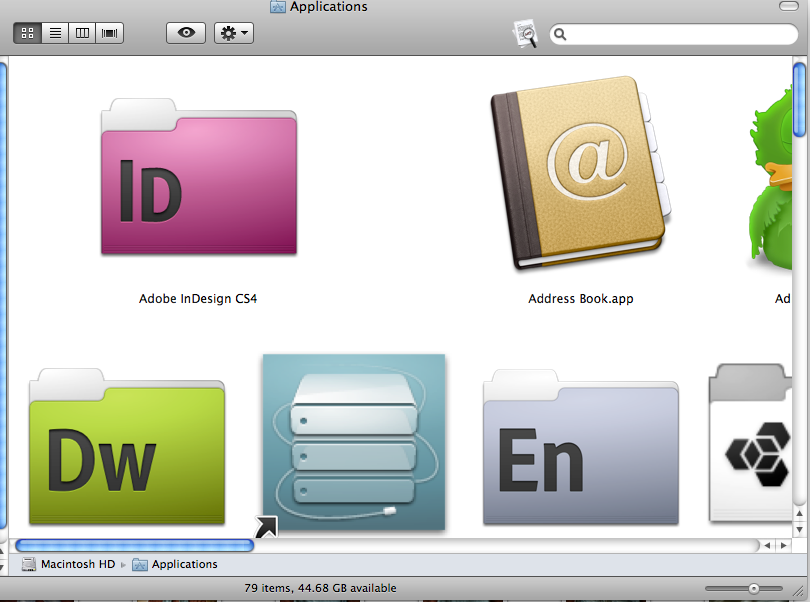Click the magnifying glass in search field

click(560, 34)
